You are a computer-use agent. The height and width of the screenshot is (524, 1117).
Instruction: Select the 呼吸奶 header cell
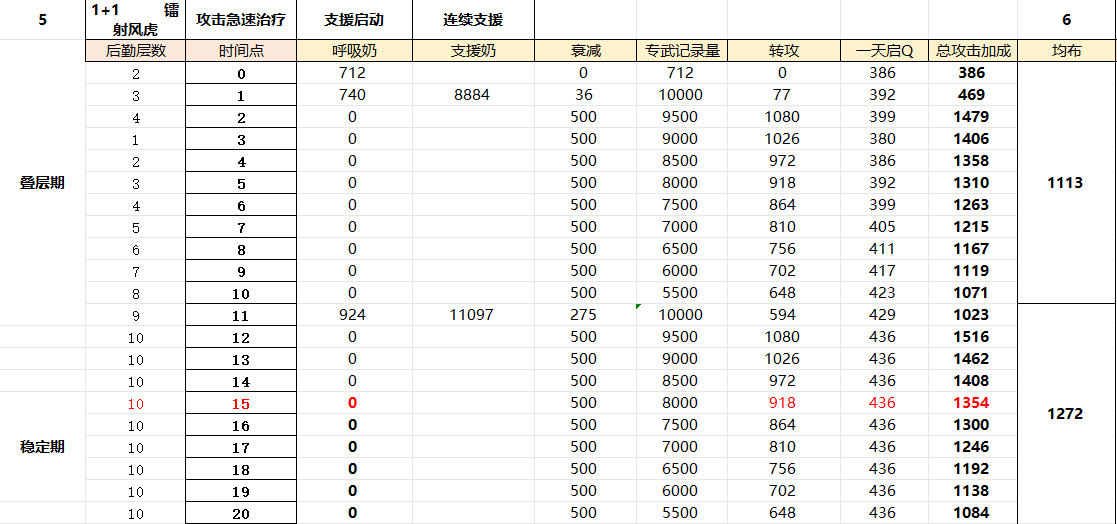tap(354, 51)
